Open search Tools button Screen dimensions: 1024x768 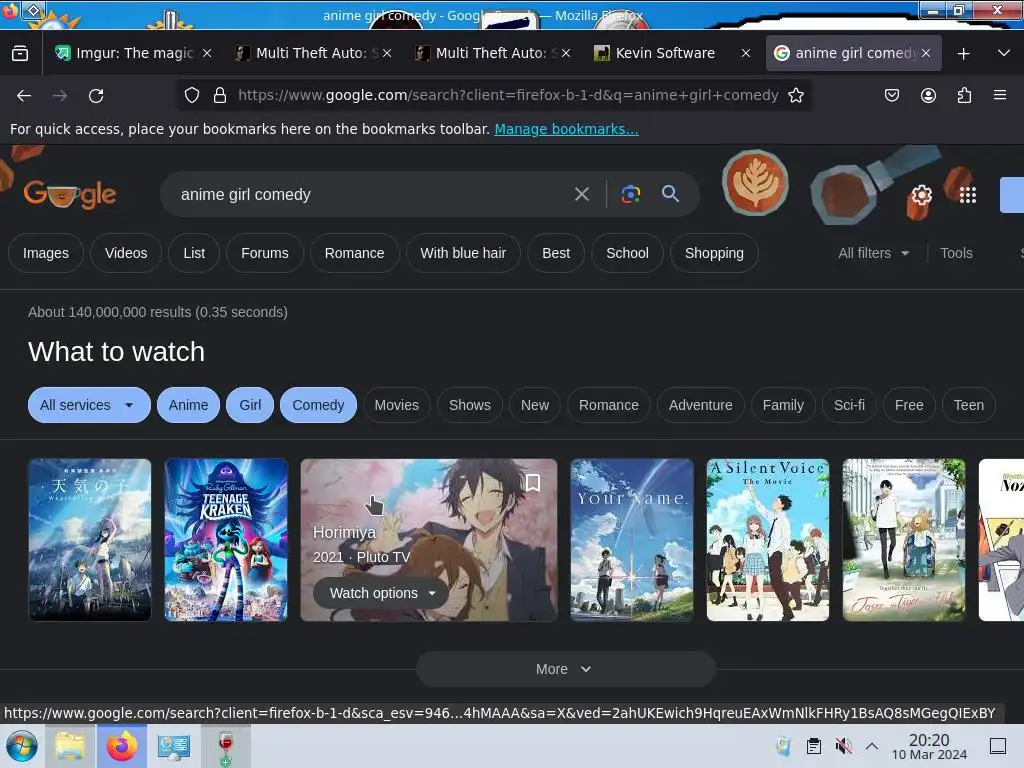point(956,253)
